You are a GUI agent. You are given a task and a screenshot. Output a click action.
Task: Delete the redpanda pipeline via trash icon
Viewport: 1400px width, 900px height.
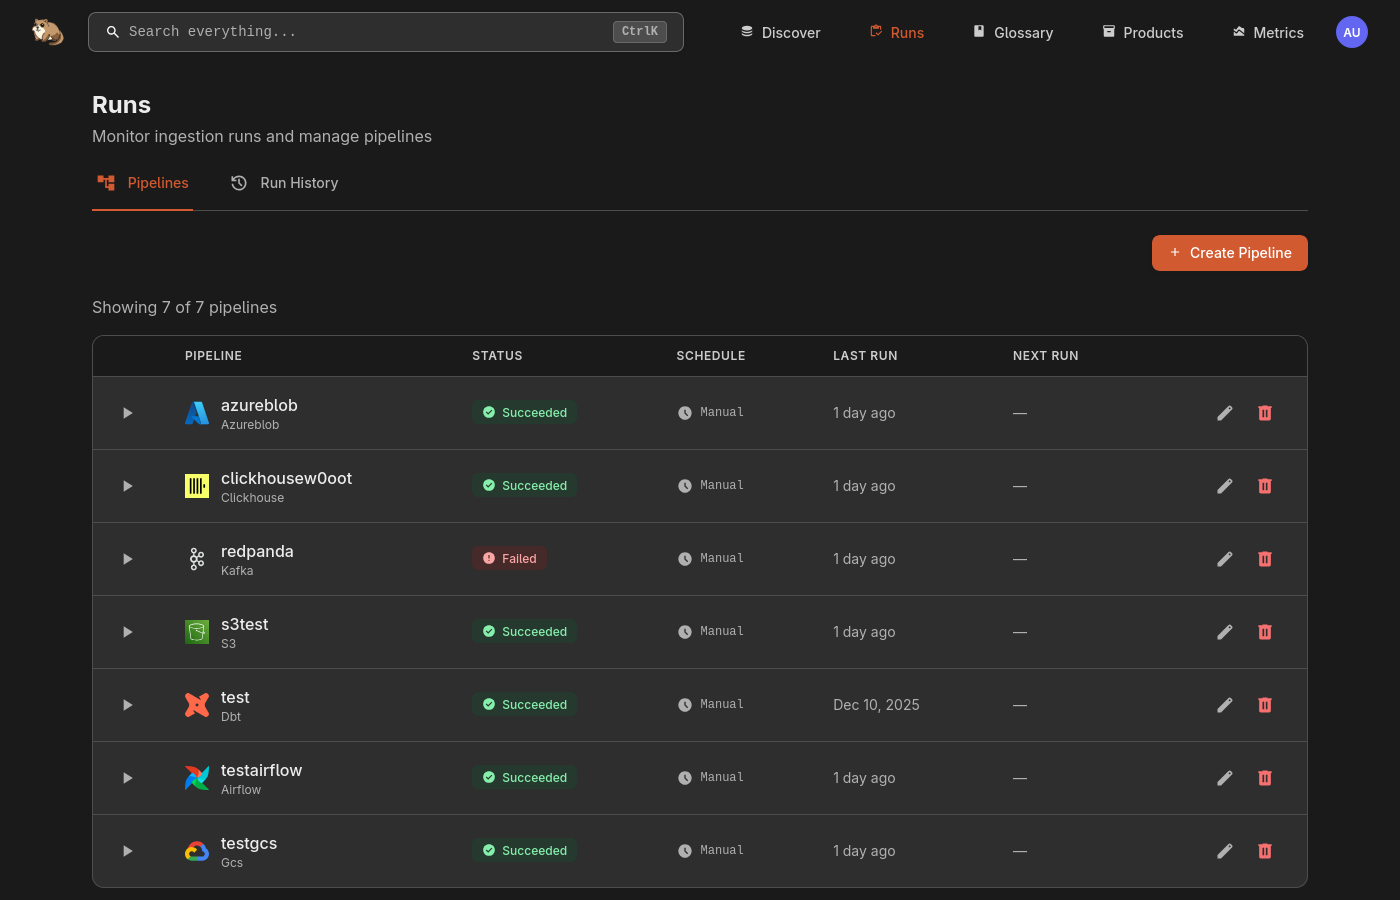point(1264,559)
